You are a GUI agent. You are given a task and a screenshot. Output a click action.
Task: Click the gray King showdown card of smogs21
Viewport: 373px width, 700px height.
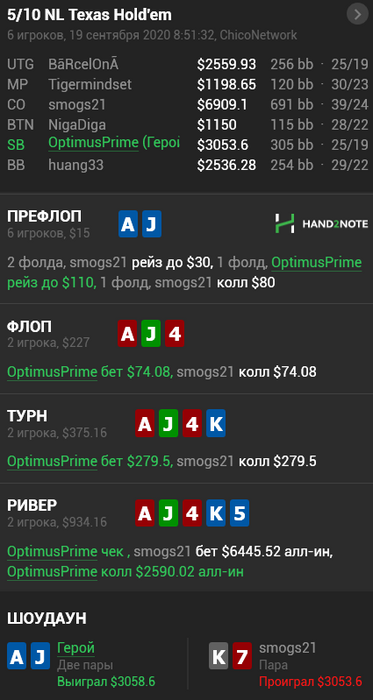[x=219, y=655]
